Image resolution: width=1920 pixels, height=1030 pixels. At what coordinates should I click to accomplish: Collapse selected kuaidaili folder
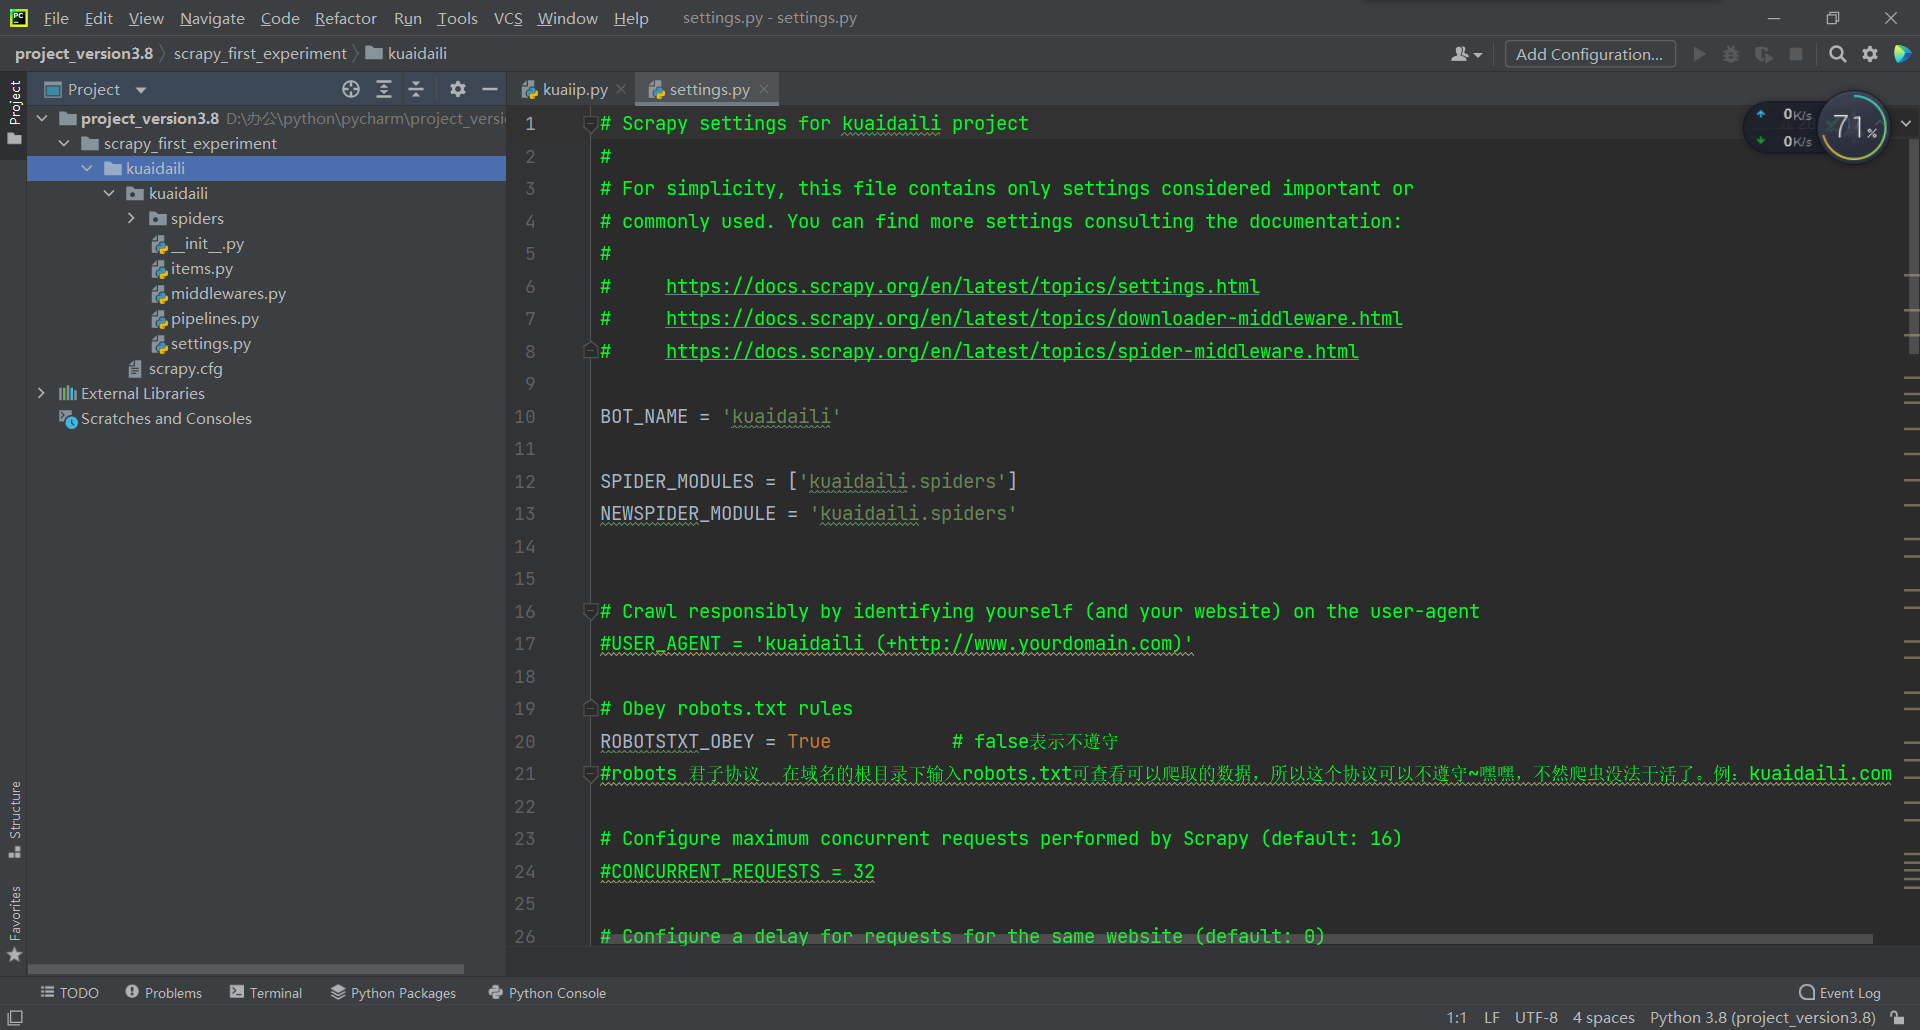87,168
